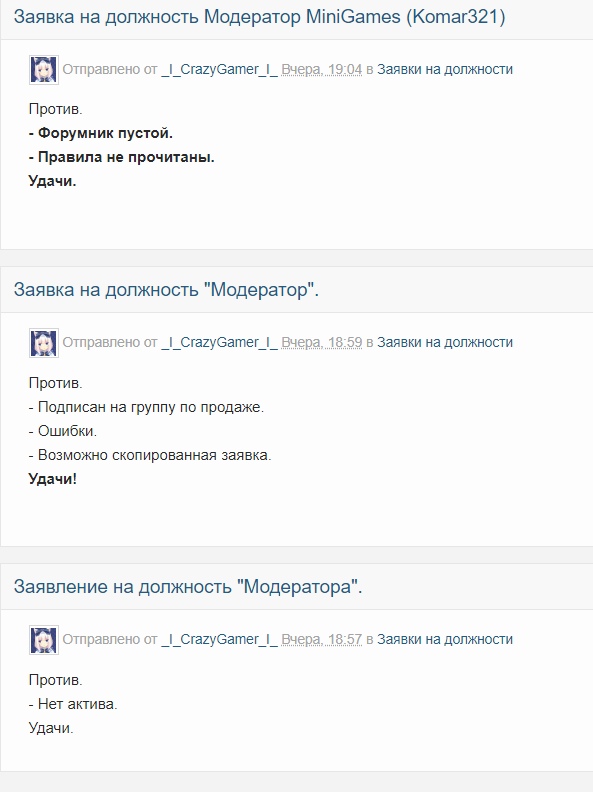Click the timestamp Вчера, 18:57

coord(322,639)
